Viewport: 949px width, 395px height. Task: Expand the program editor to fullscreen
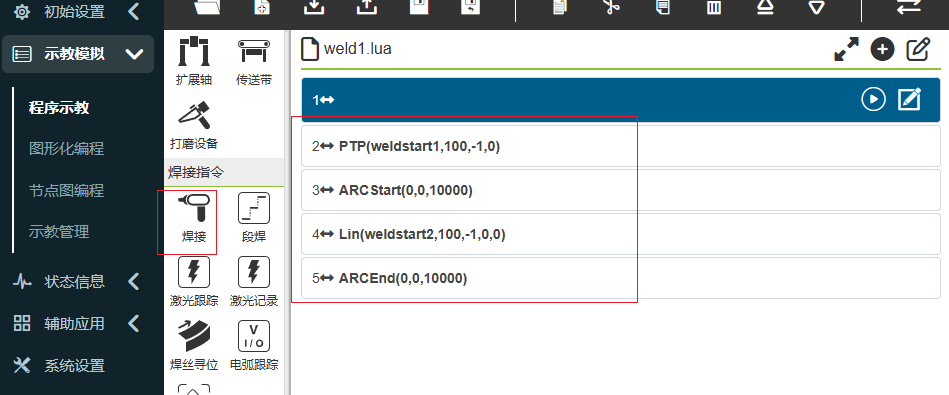(x=846, y=49)
